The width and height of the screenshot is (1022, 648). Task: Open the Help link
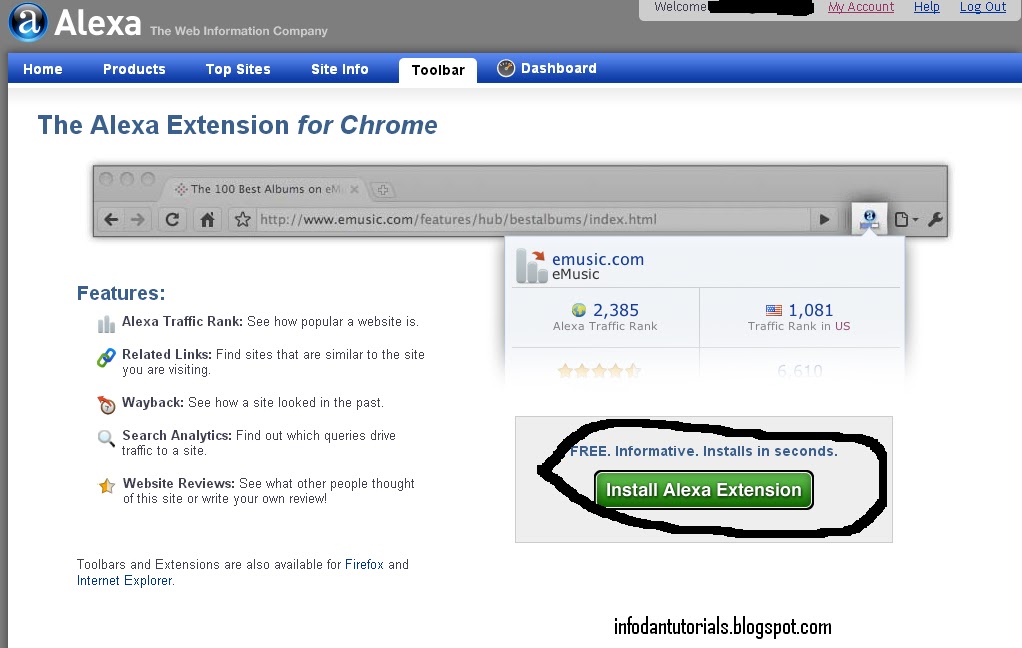coord(927,7)
